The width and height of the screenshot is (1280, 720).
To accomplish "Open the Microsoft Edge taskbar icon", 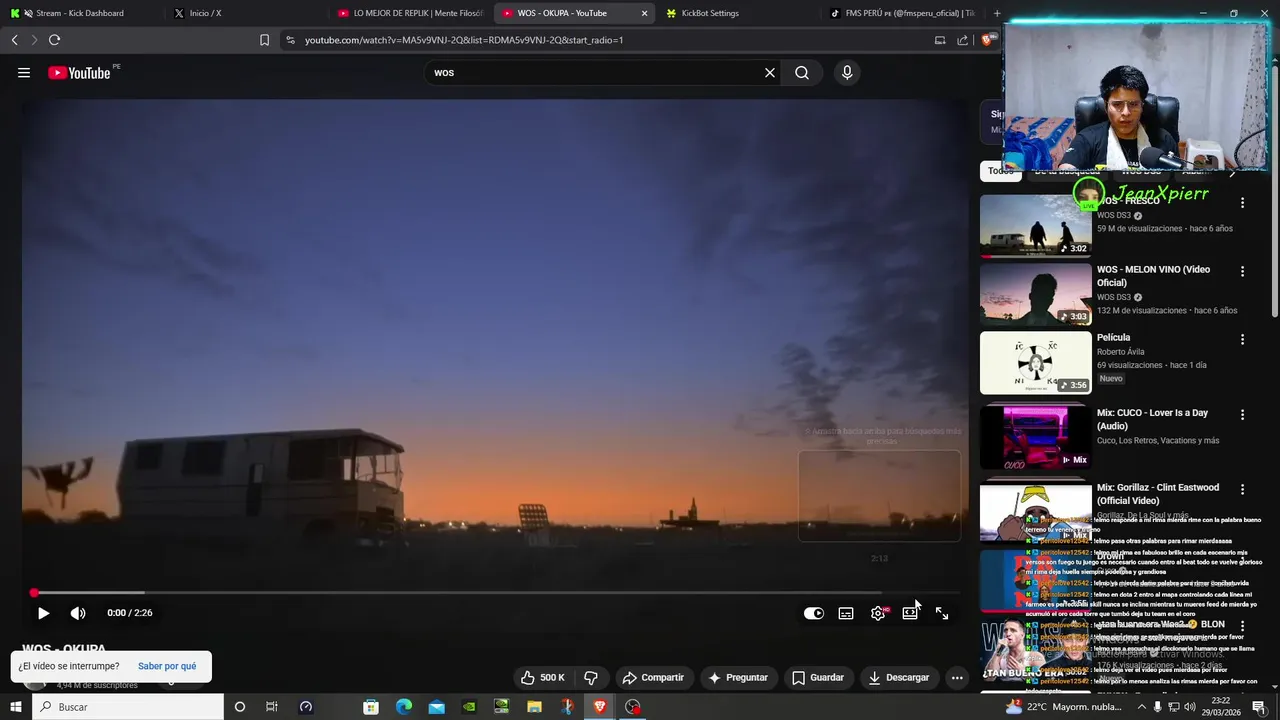I will point(404,707).
